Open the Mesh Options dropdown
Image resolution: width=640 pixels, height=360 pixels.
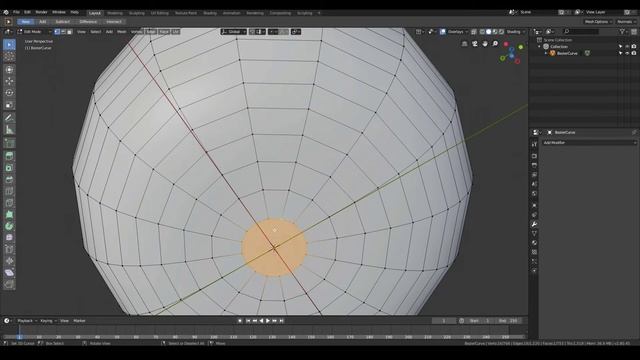pyautogui.click(x=598, y=22)
